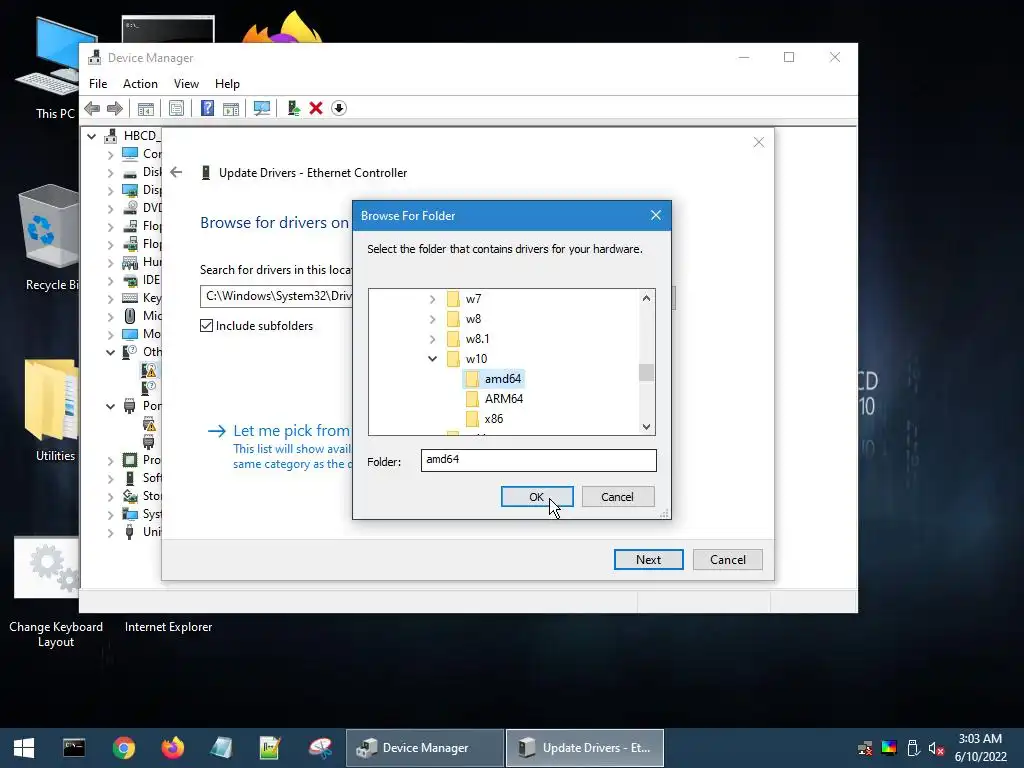Select the x86 folder
This screenshot has height=768, width=1024.
(x=485, y=419)
